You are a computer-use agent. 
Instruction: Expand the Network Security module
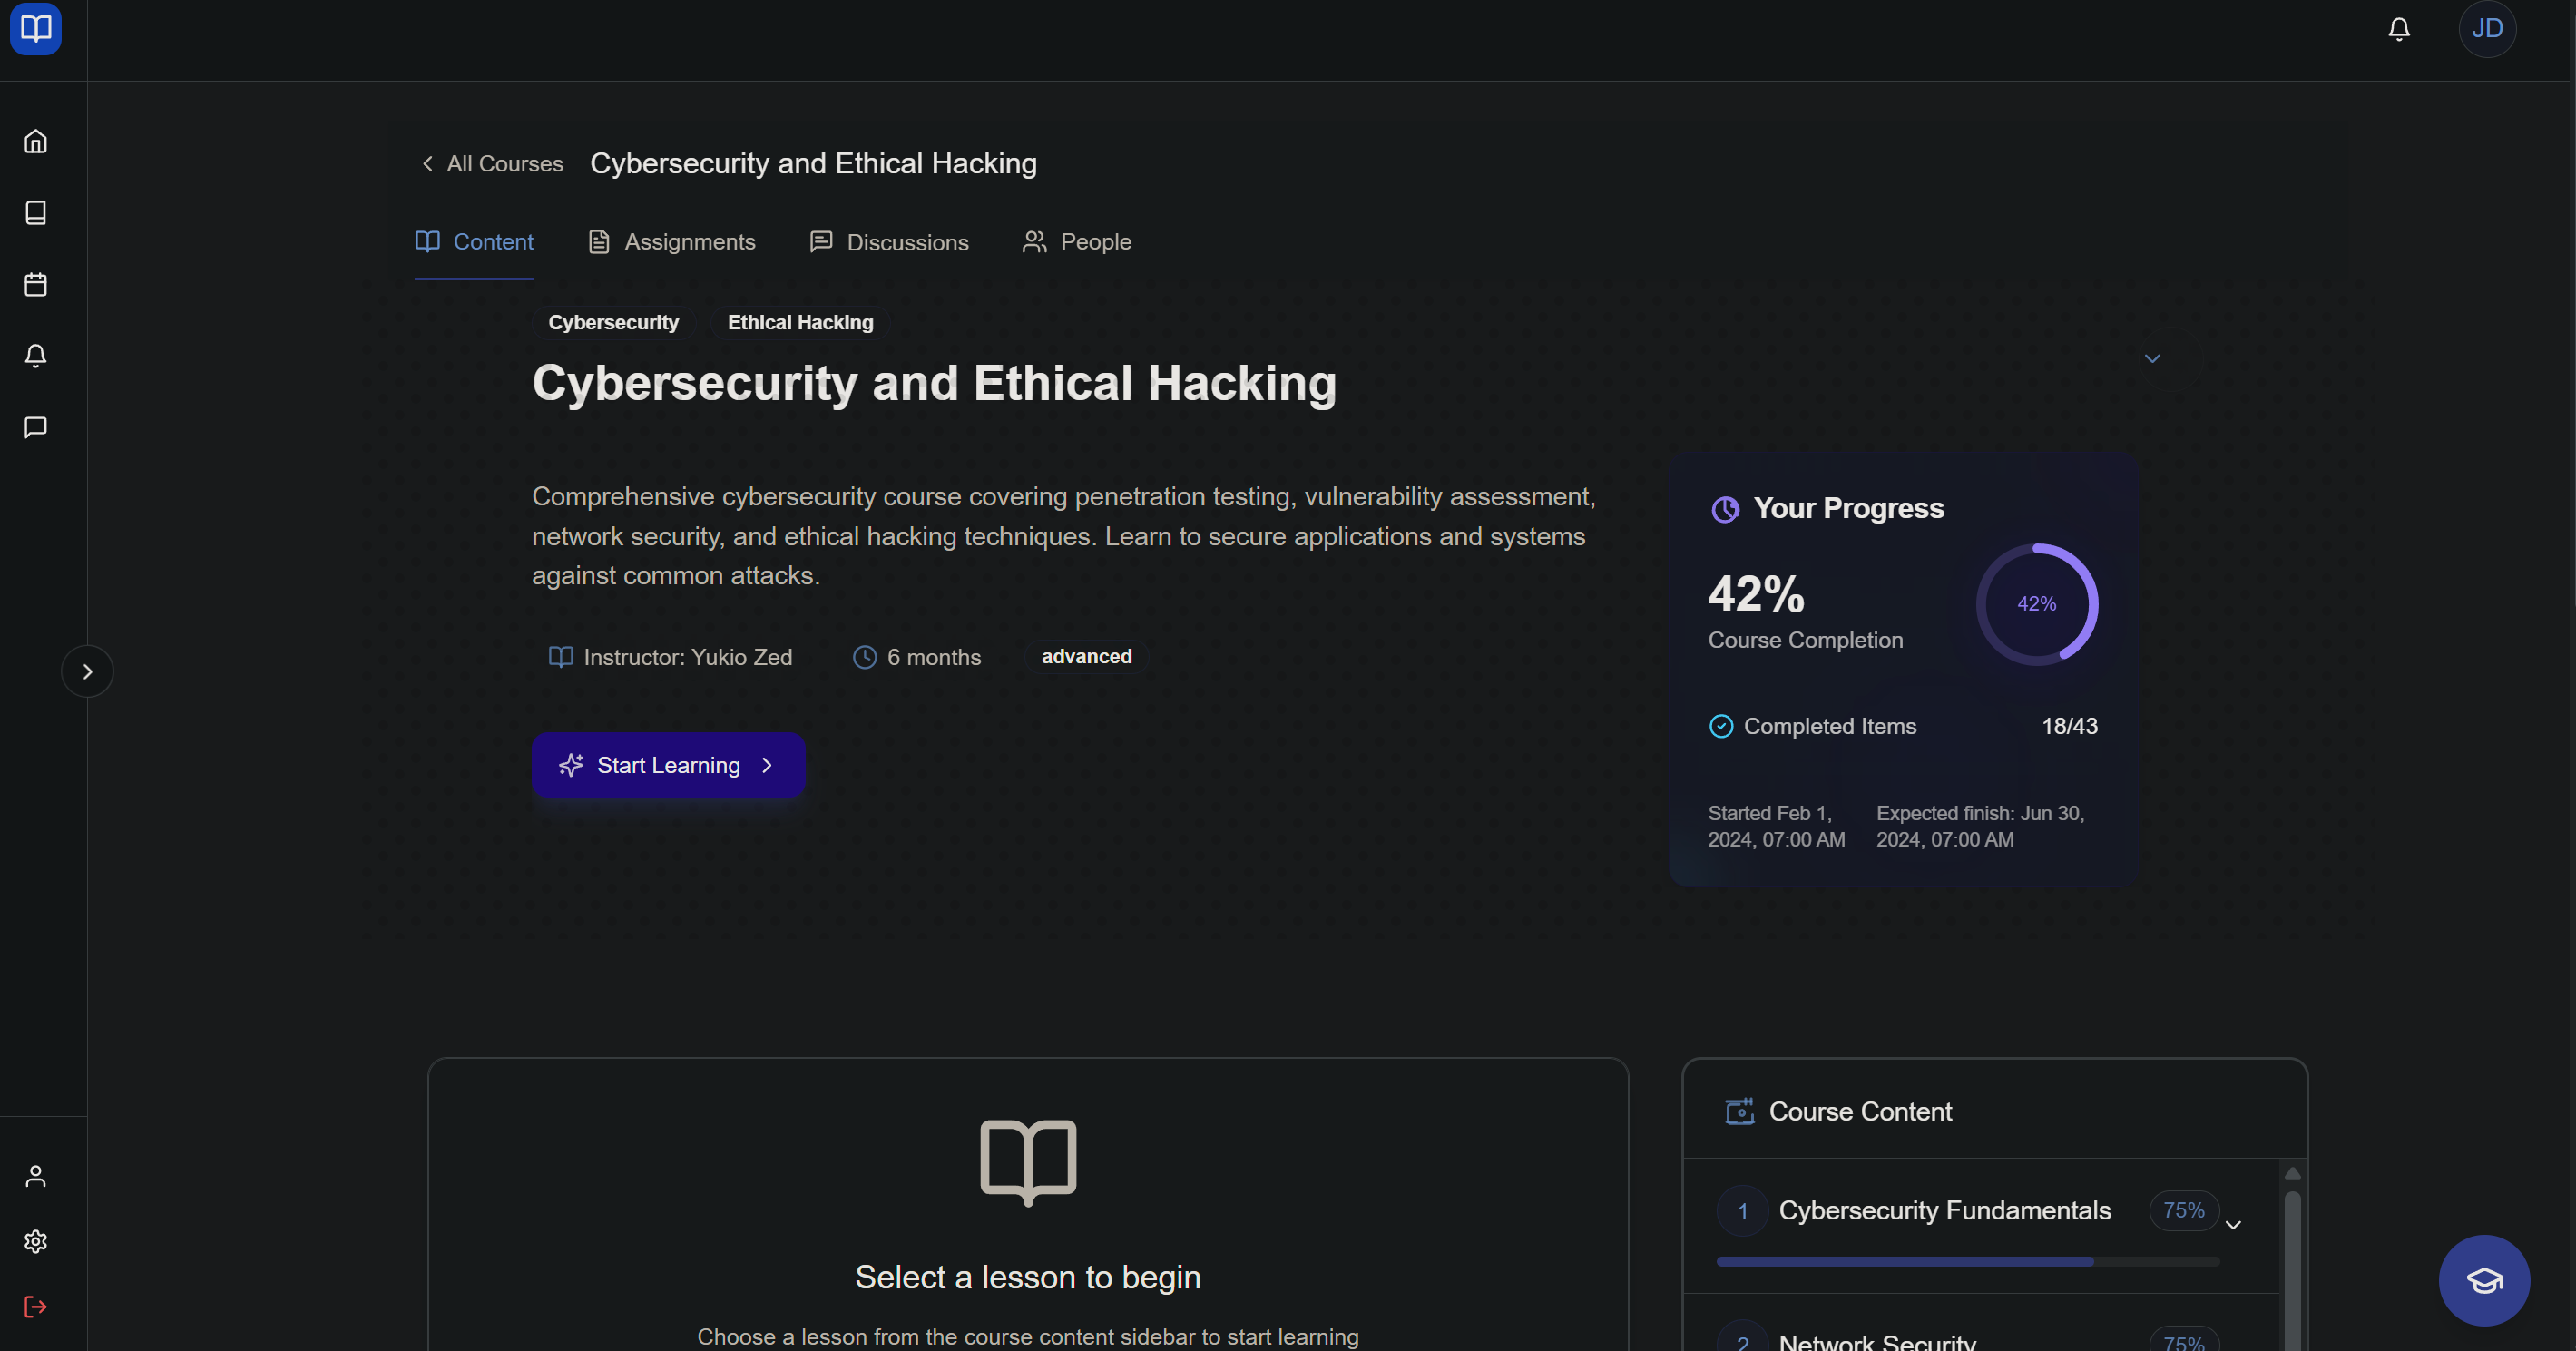click(x=1877, y=1340)
